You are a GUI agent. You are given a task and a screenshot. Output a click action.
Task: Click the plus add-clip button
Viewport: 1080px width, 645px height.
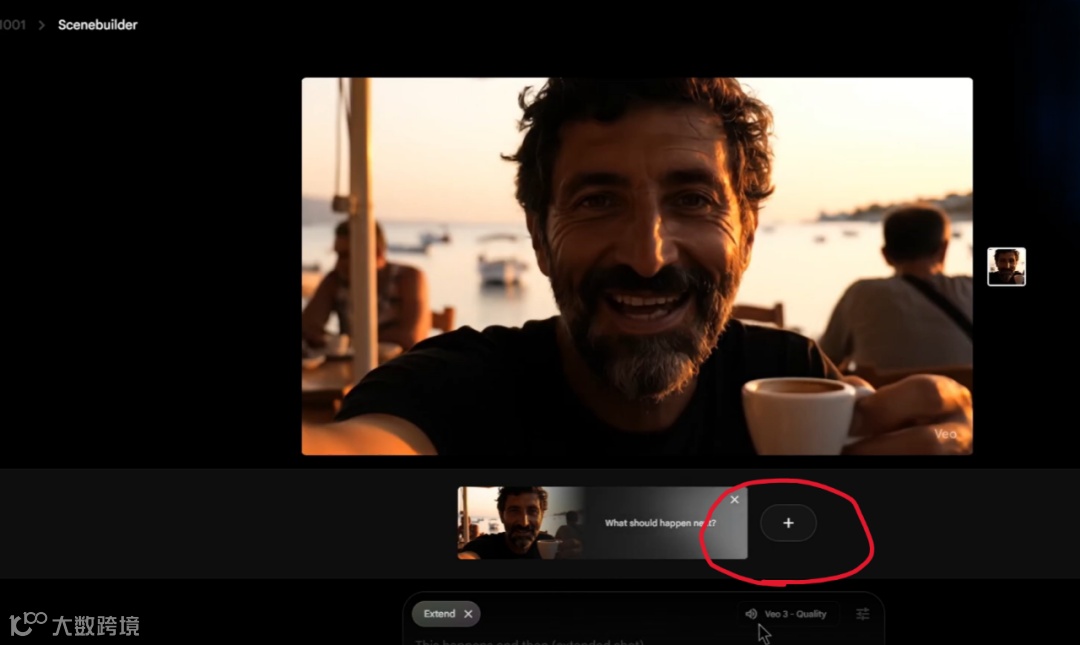click(x=788, y=523)
